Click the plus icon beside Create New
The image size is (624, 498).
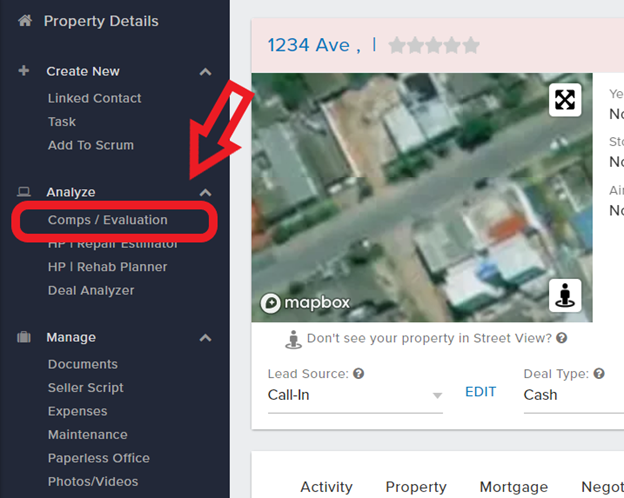point(24,71)
